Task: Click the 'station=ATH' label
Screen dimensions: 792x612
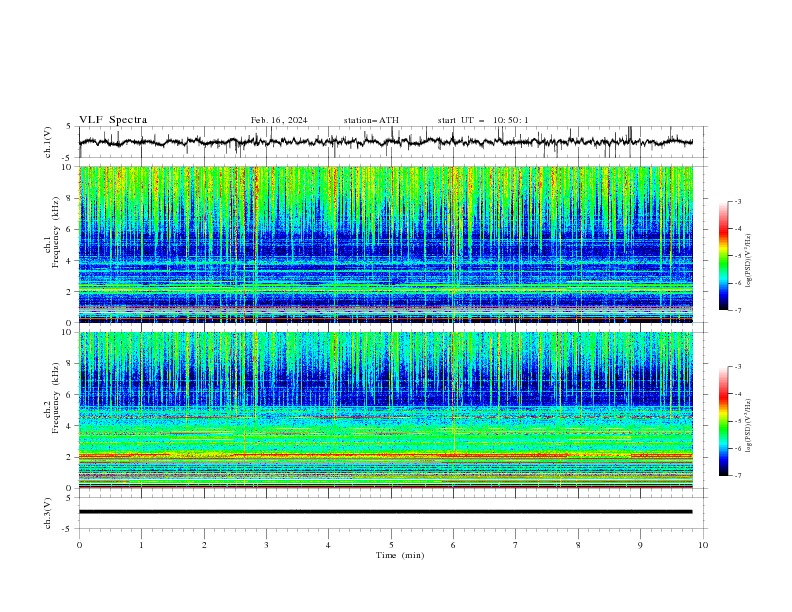Action: pyautogui.click(x=371, y=120)
